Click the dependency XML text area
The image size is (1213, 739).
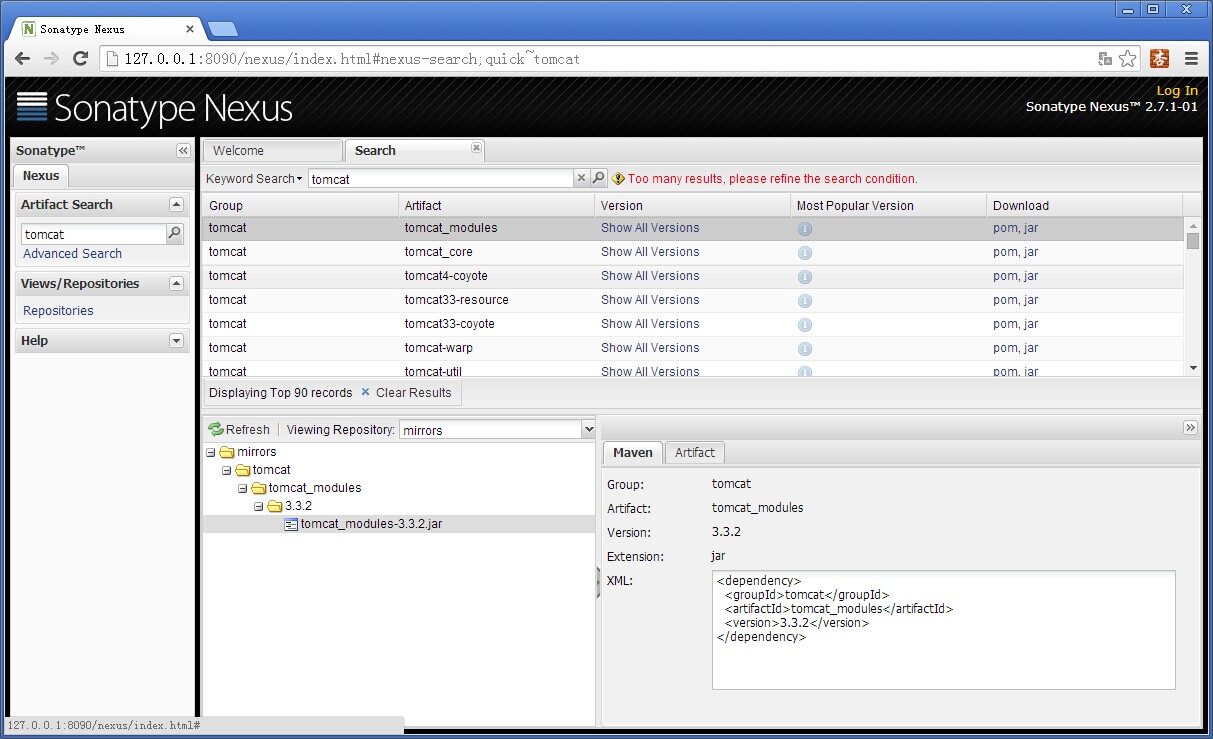943,630
